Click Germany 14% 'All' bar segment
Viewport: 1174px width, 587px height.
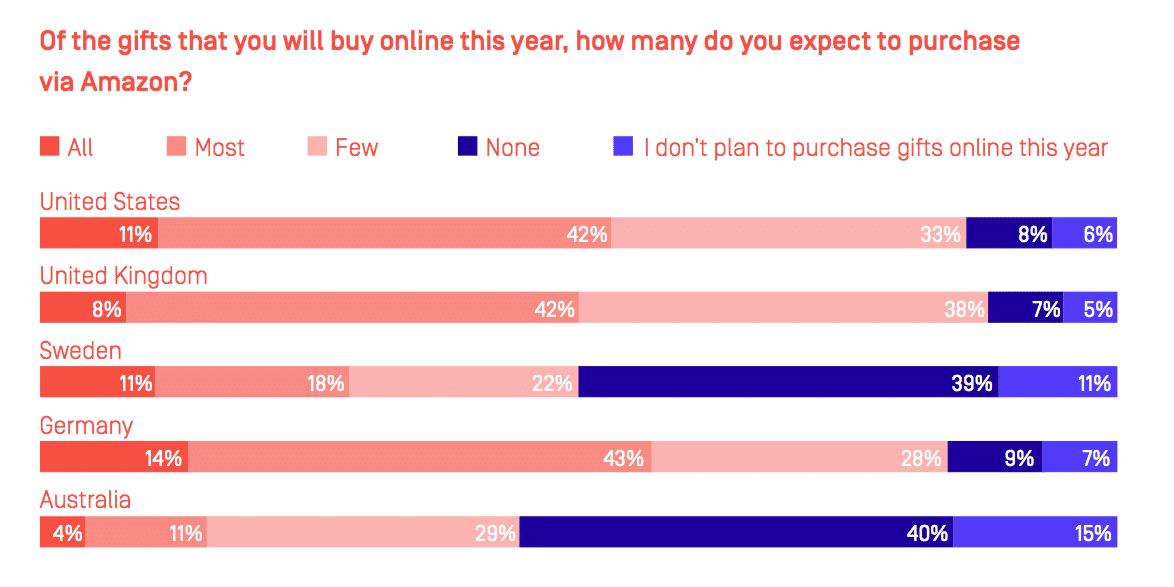113,458
